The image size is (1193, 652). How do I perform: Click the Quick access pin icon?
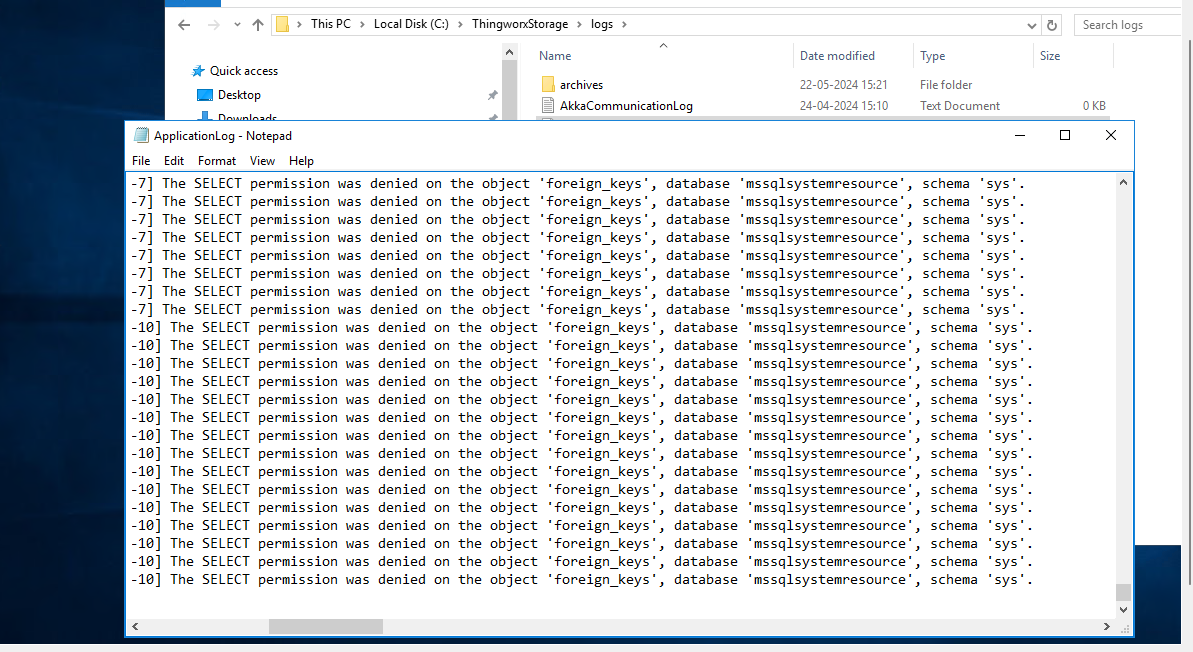[x=199, y=70]
